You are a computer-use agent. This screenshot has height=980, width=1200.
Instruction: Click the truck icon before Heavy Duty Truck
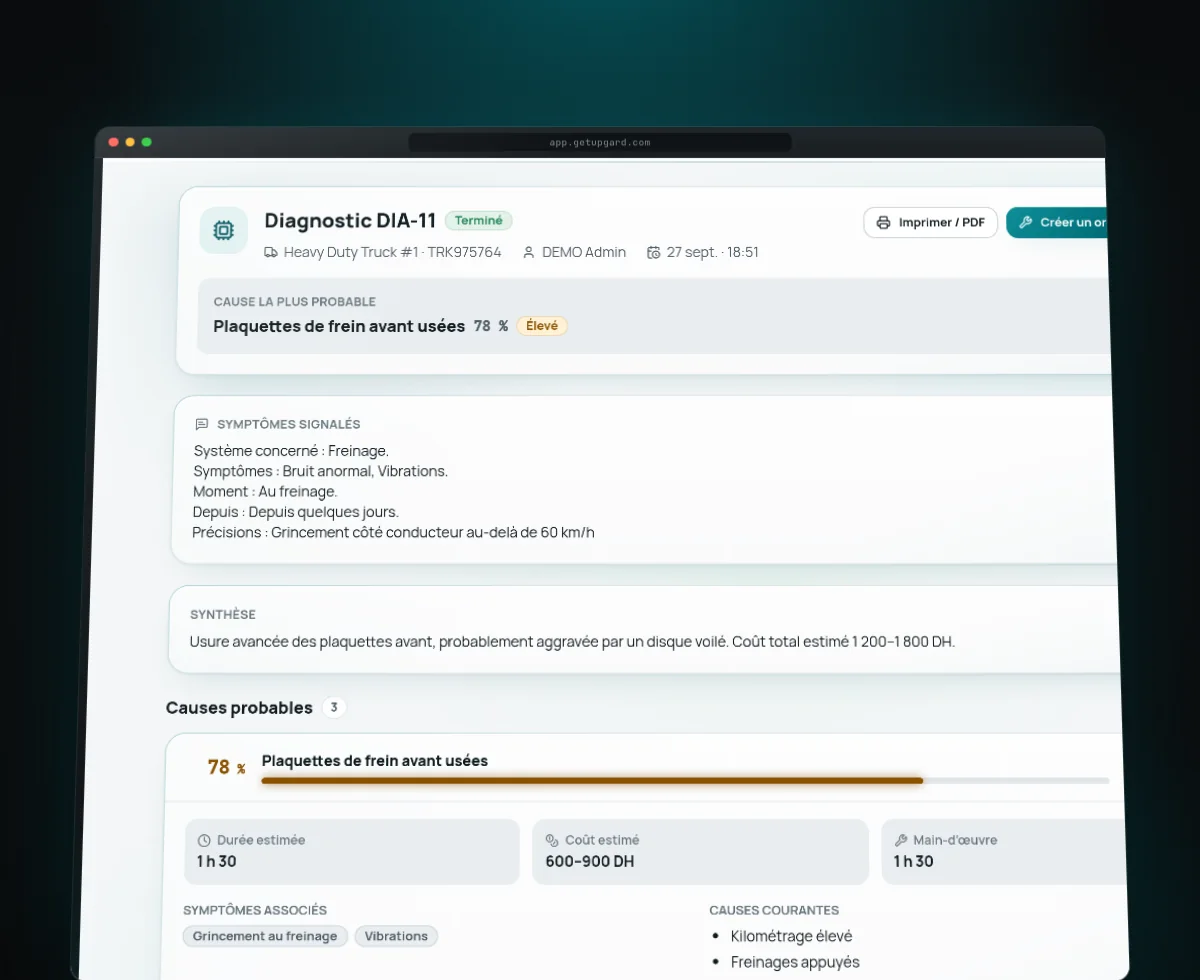(271, 252)
